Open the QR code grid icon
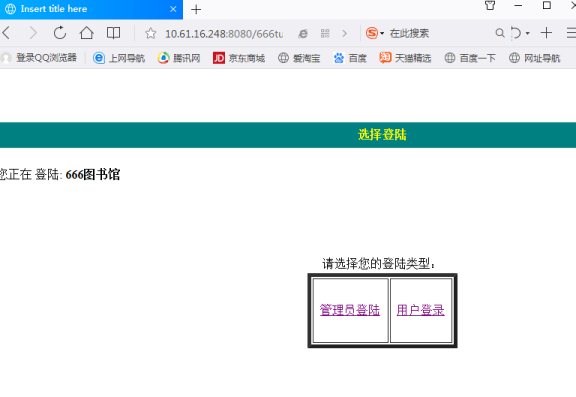The height and width of the screenshot is (397, 576). point(325,33)
